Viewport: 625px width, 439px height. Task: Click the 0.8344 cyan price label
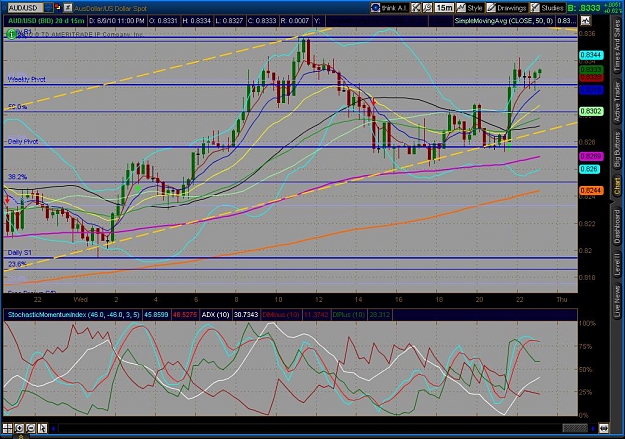(591, 55)
